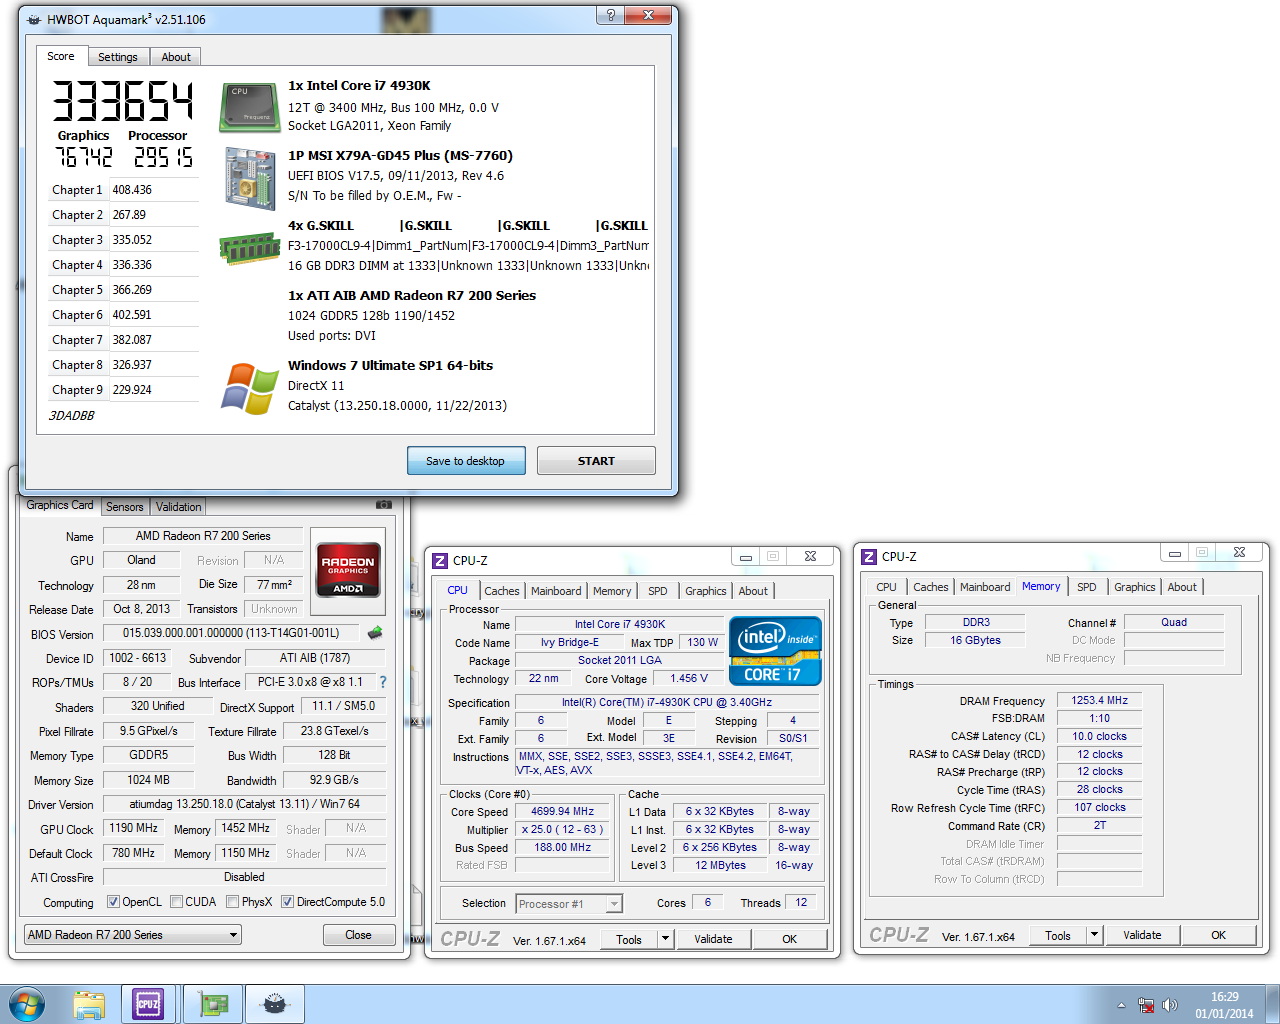The image size is (1280, 1024).
Task: Click OK in right CPU-Z window
Action: tap(1218, 935)
